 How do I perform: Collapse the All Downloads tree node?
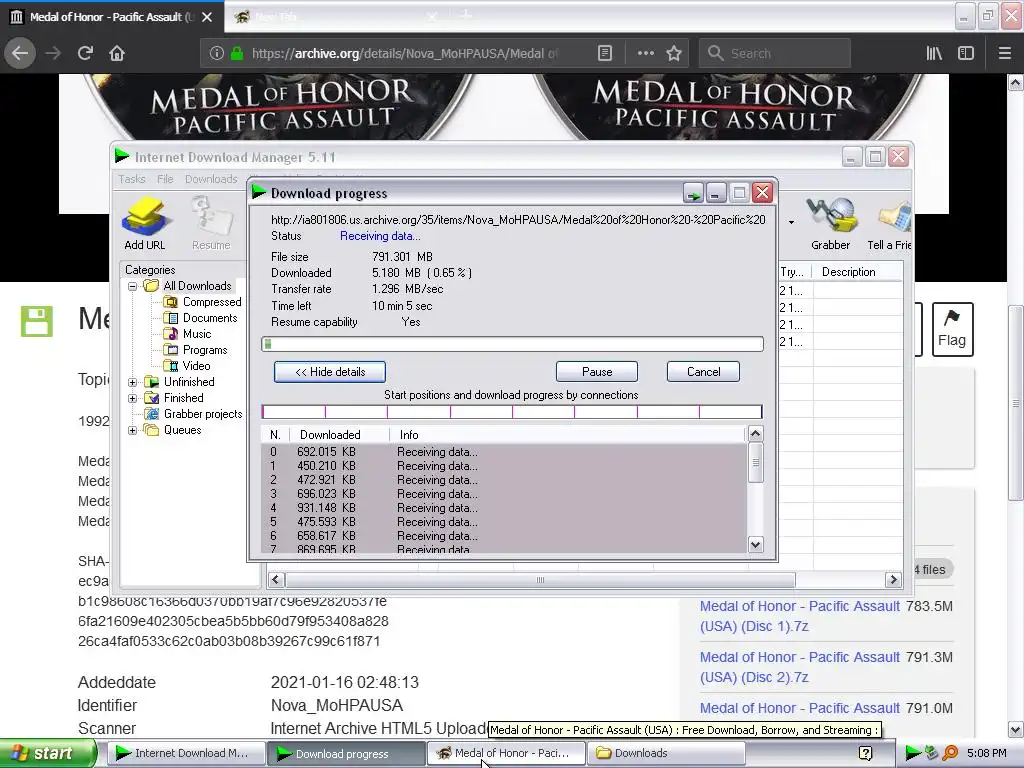tap(133, 286)
